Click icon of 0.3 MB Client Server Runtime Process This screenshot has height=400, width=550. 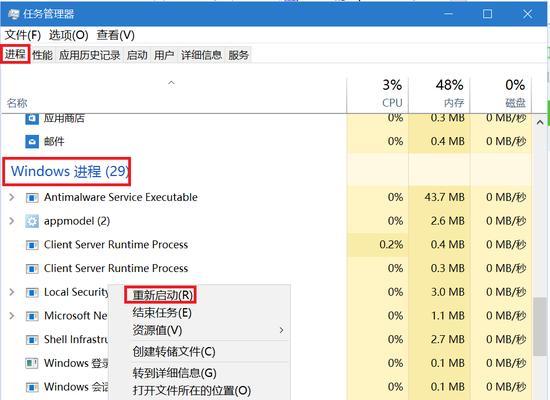(32, 268)
